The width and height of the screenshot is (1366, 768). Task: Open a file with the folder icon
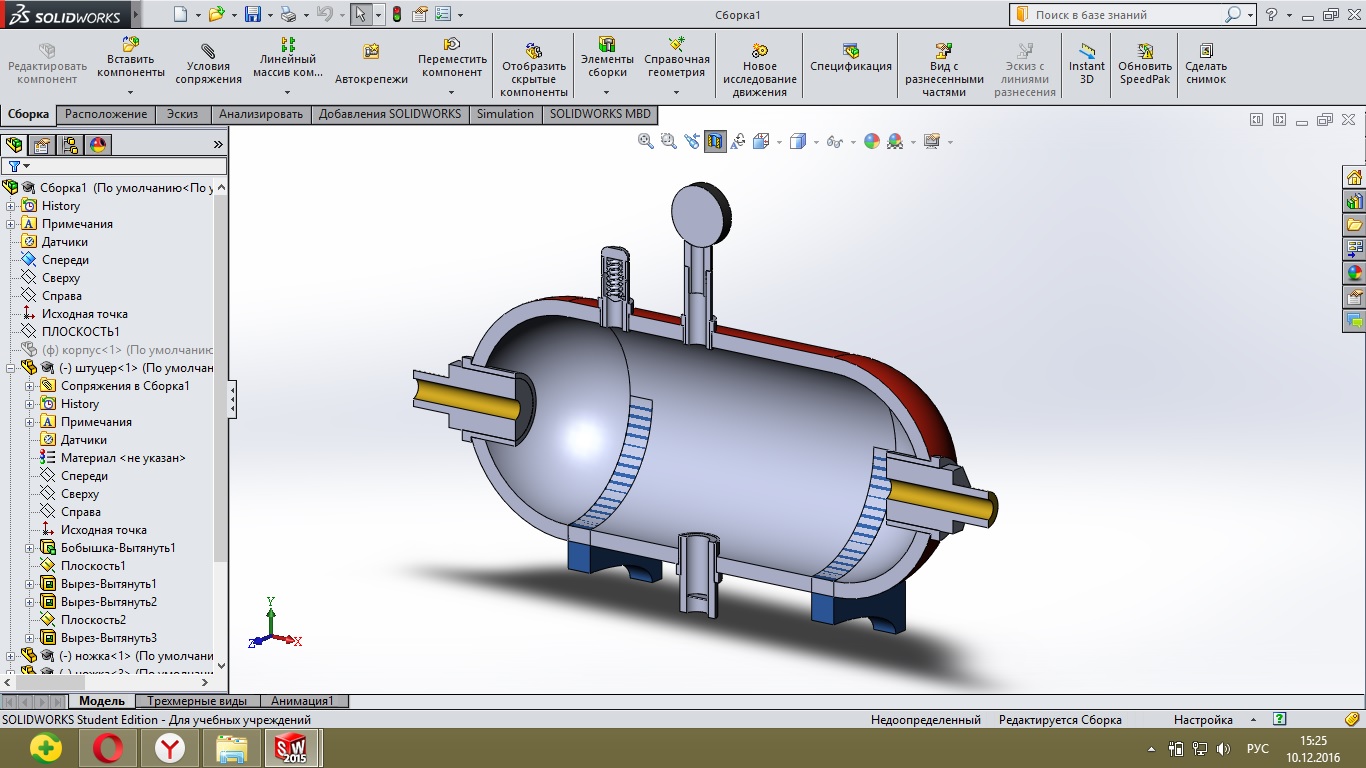pyautogui.click(x=216, y=15)
